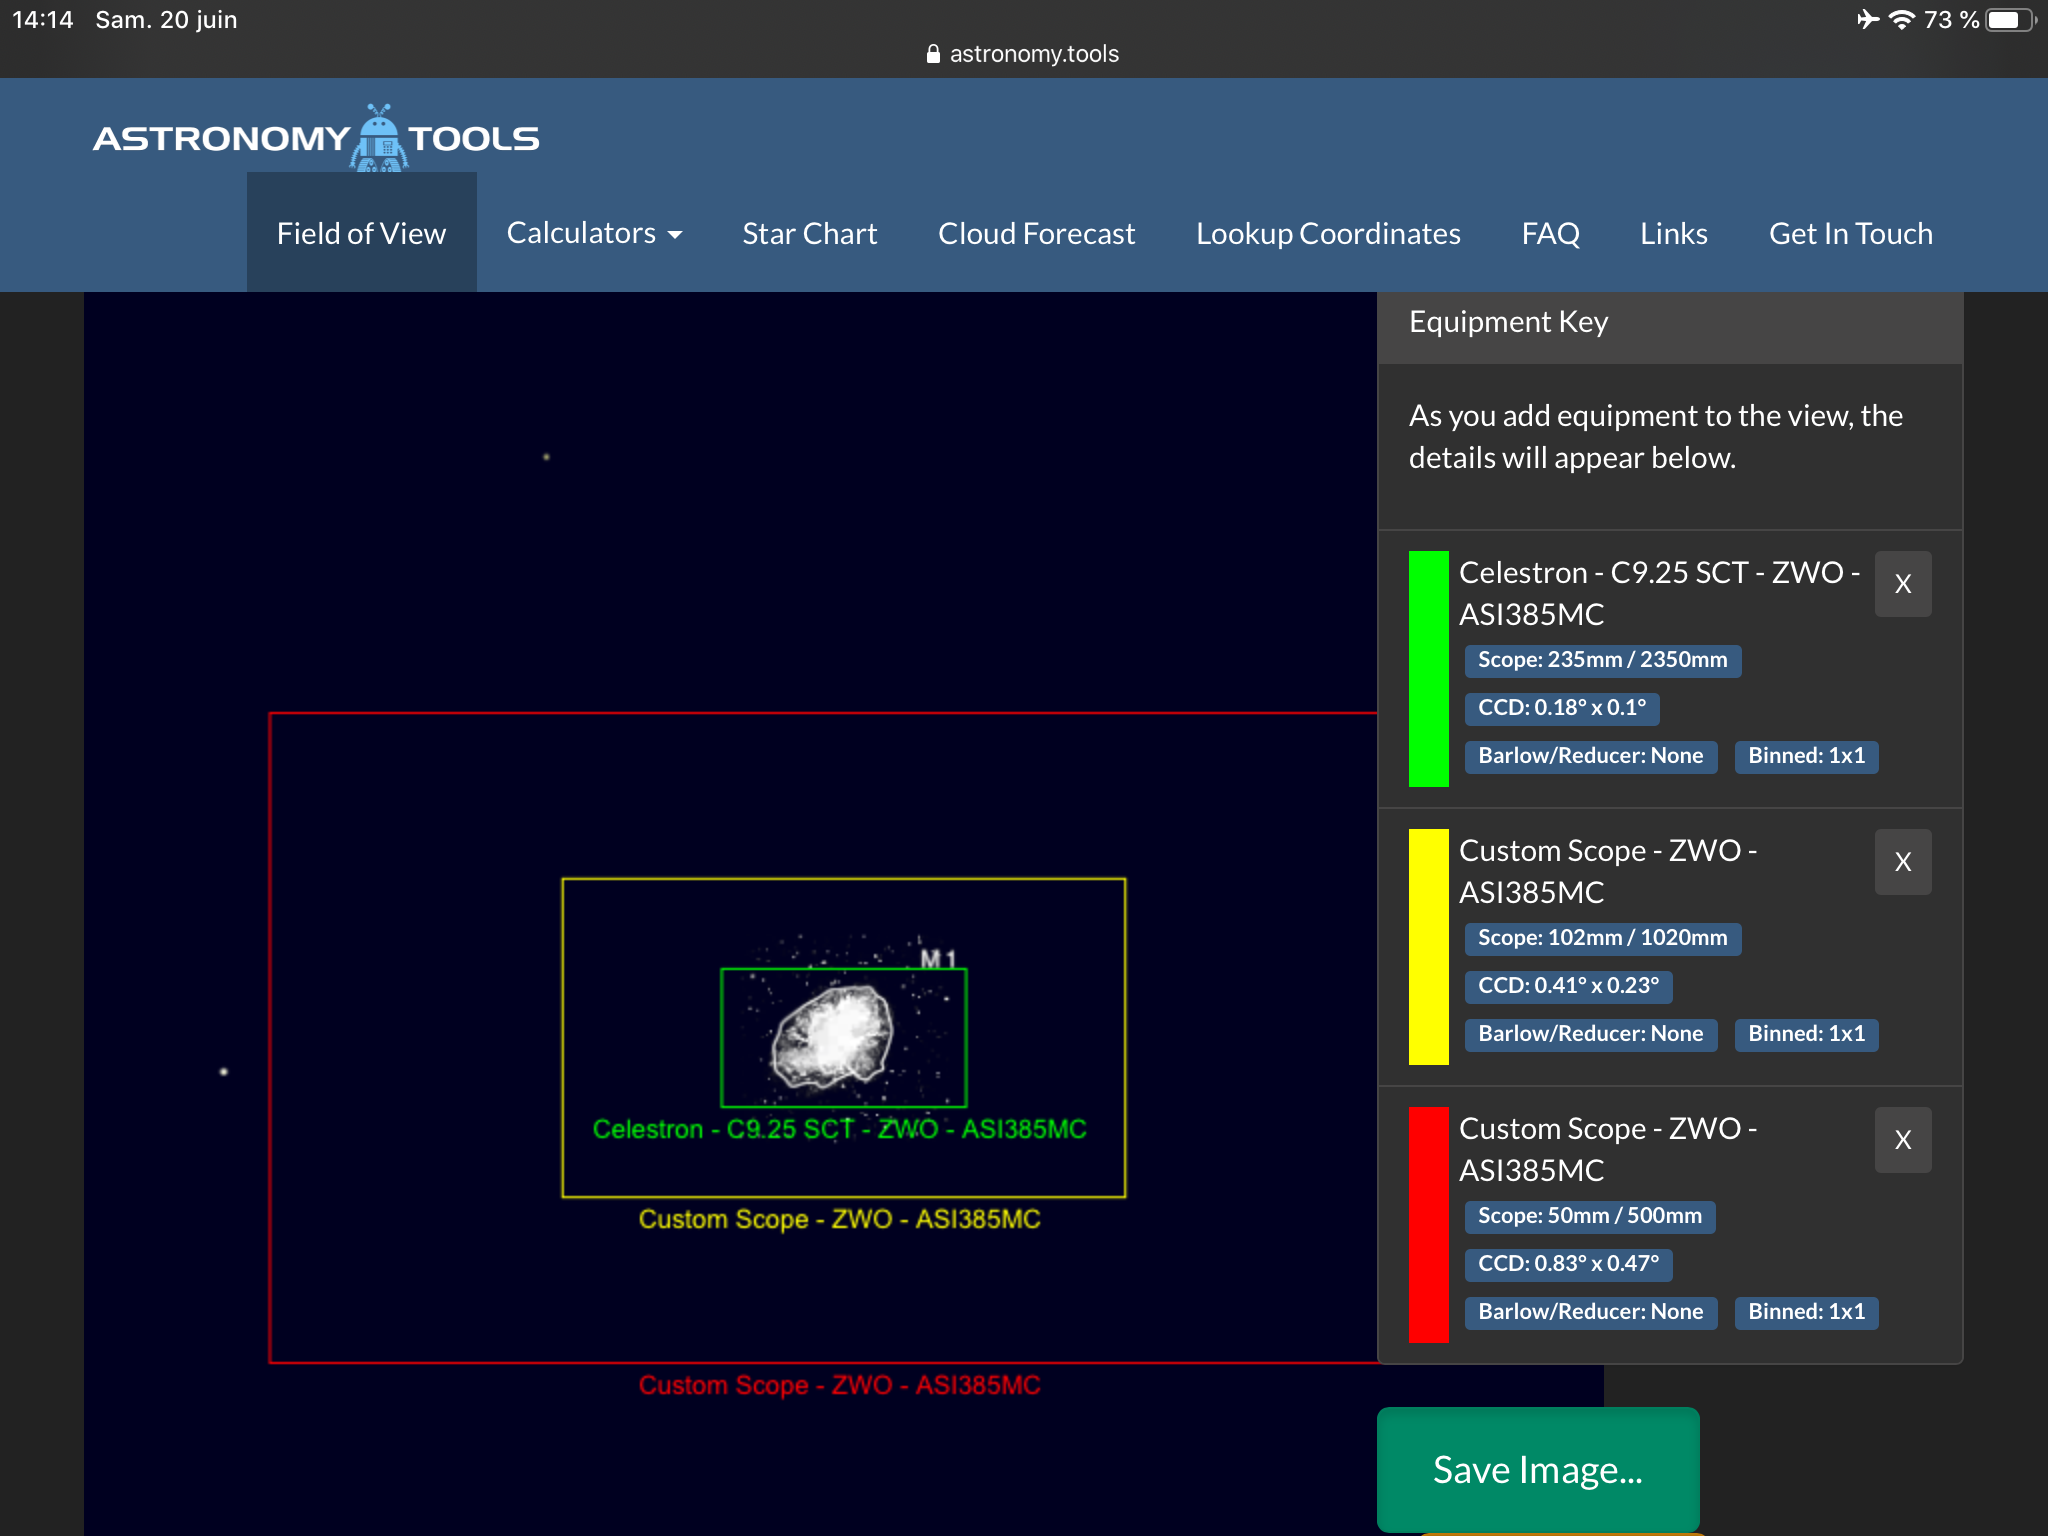This screenshot has width=2048, height=1536.
Task: Click the yellow Custom Scope label in sky view
Action: click(x=839, y=1219)
